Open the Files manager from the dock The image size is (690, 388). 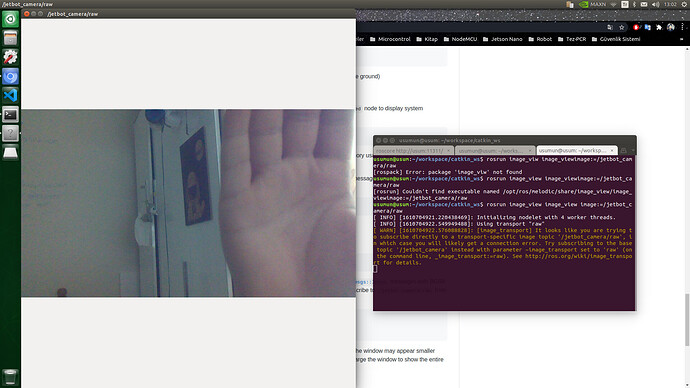pos(10,38)
